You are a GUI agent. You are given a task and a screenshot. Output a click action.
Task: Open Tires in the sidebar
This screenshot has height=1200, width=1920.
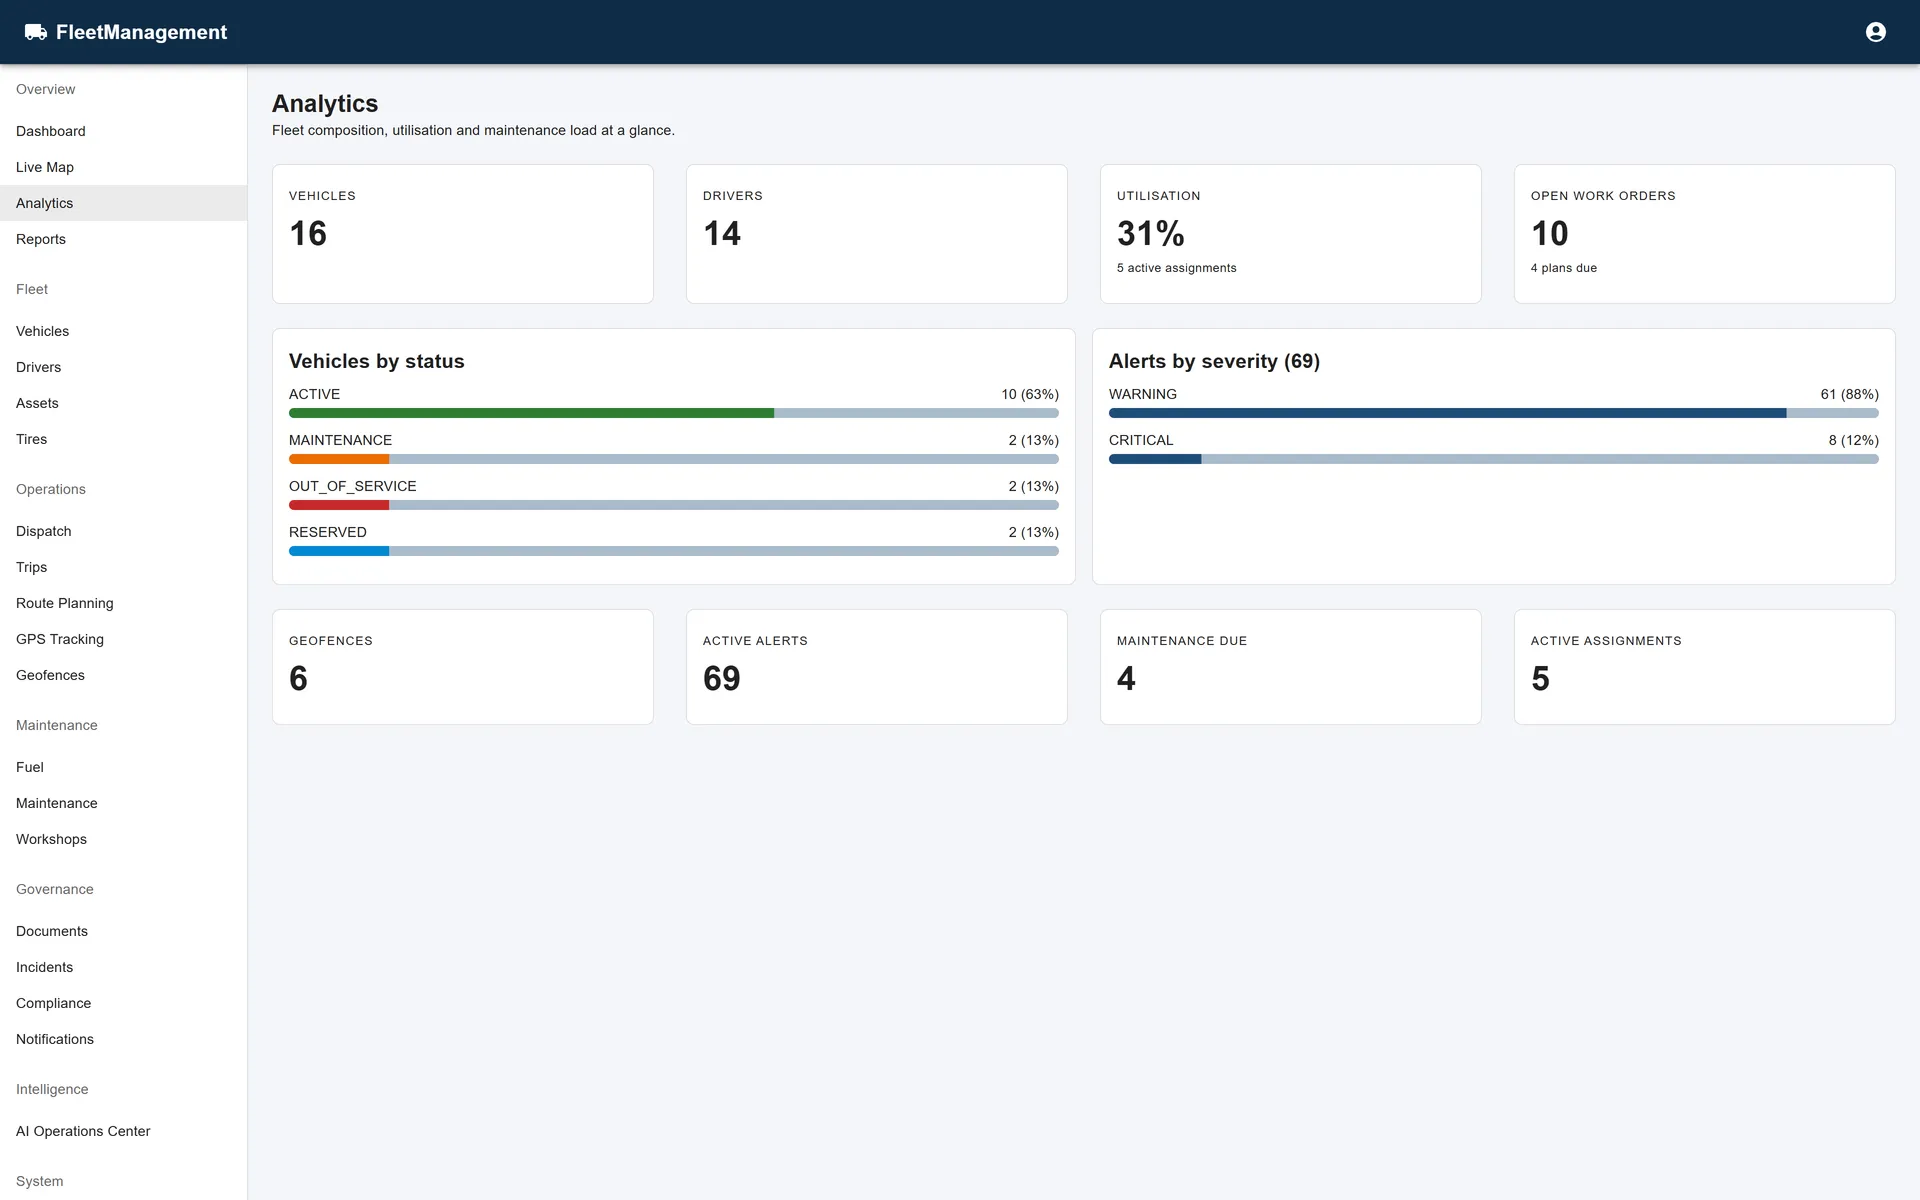(x=123, y=439)
